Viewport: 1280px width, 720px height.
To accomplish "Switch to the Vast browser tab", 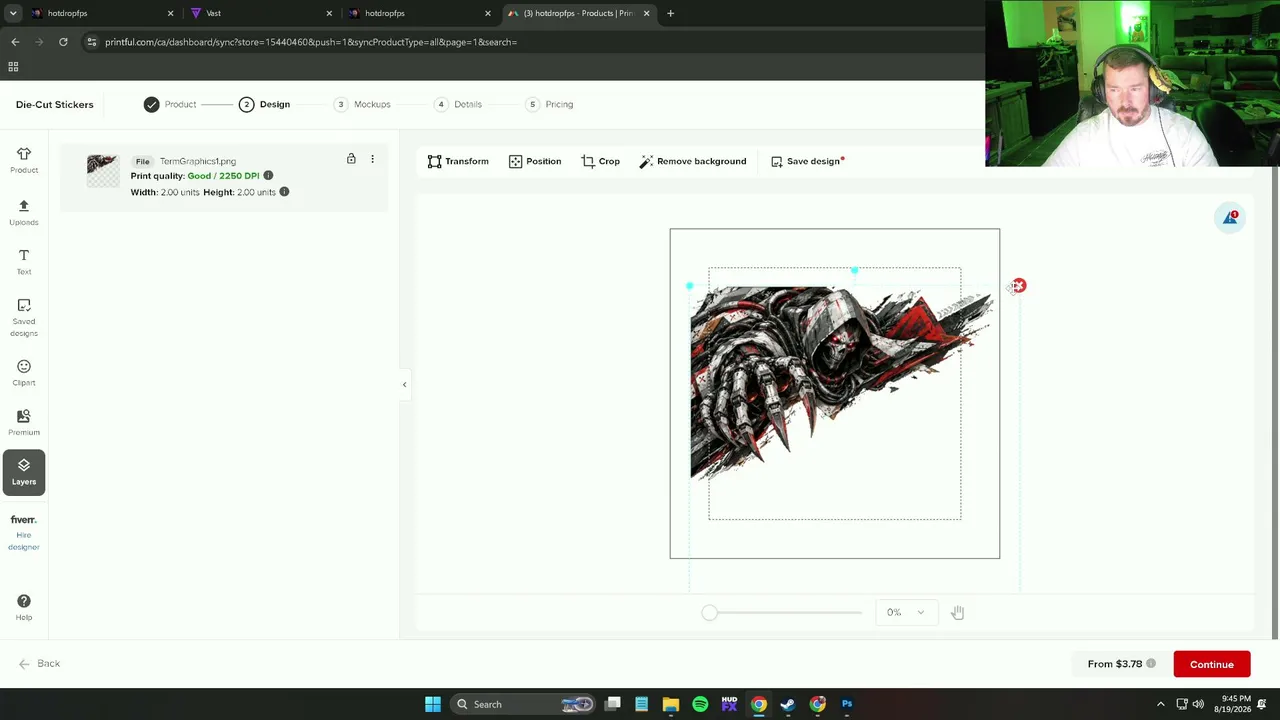I will click(x=258, y=13).
